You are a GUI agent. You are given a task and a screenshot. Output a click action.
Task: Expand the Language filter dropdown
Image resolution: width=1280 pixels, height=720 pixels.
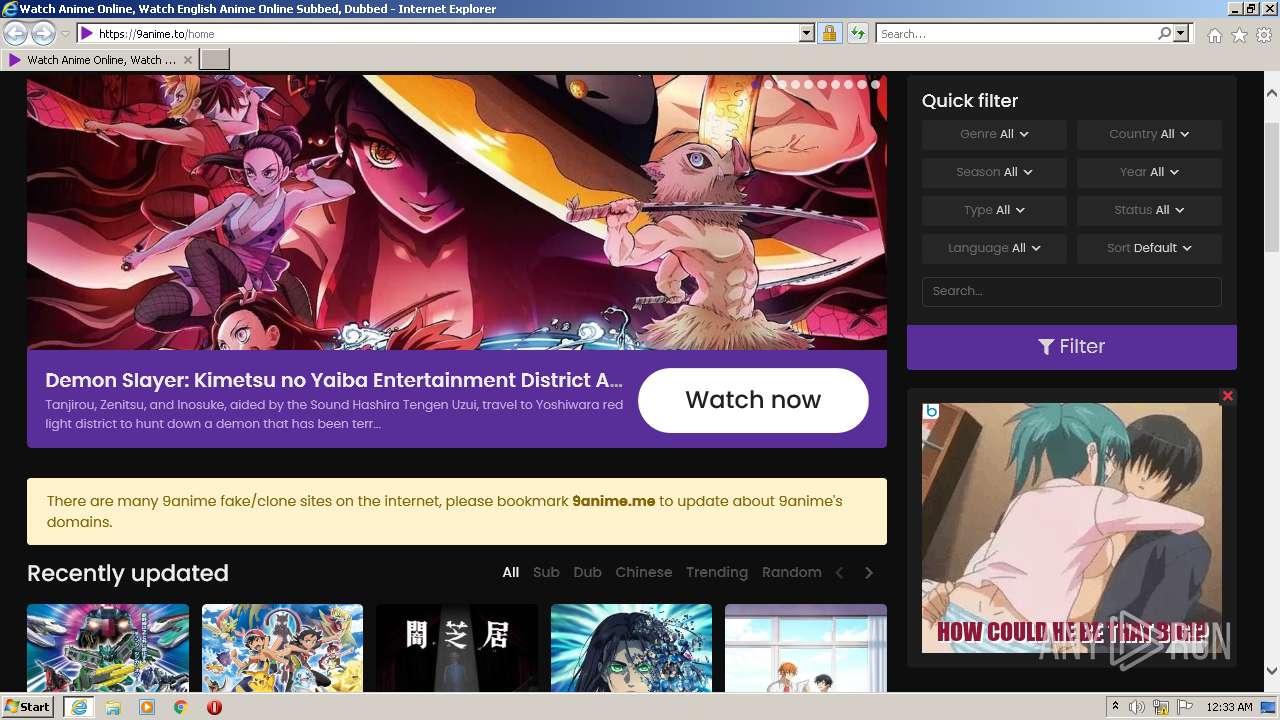tap(994, 248)
